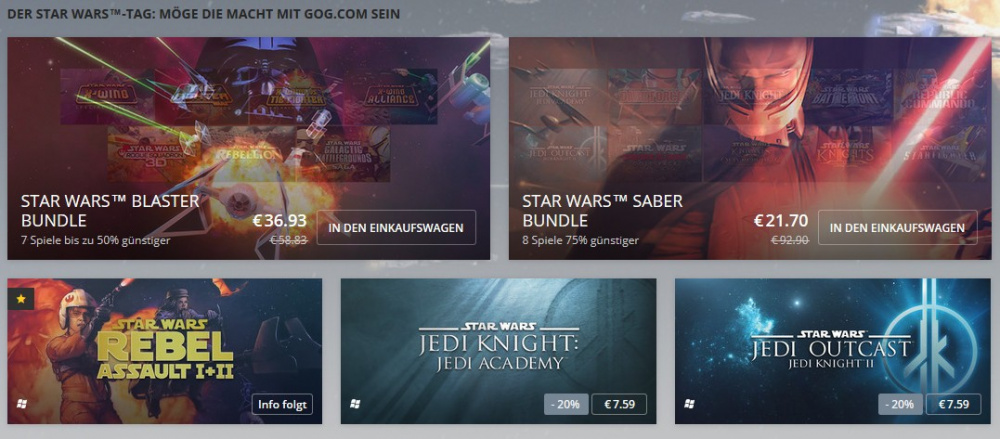Click Windows icon on Jedi Academy card
Screen dimensions: 1000x439
(x=355, y=404)
